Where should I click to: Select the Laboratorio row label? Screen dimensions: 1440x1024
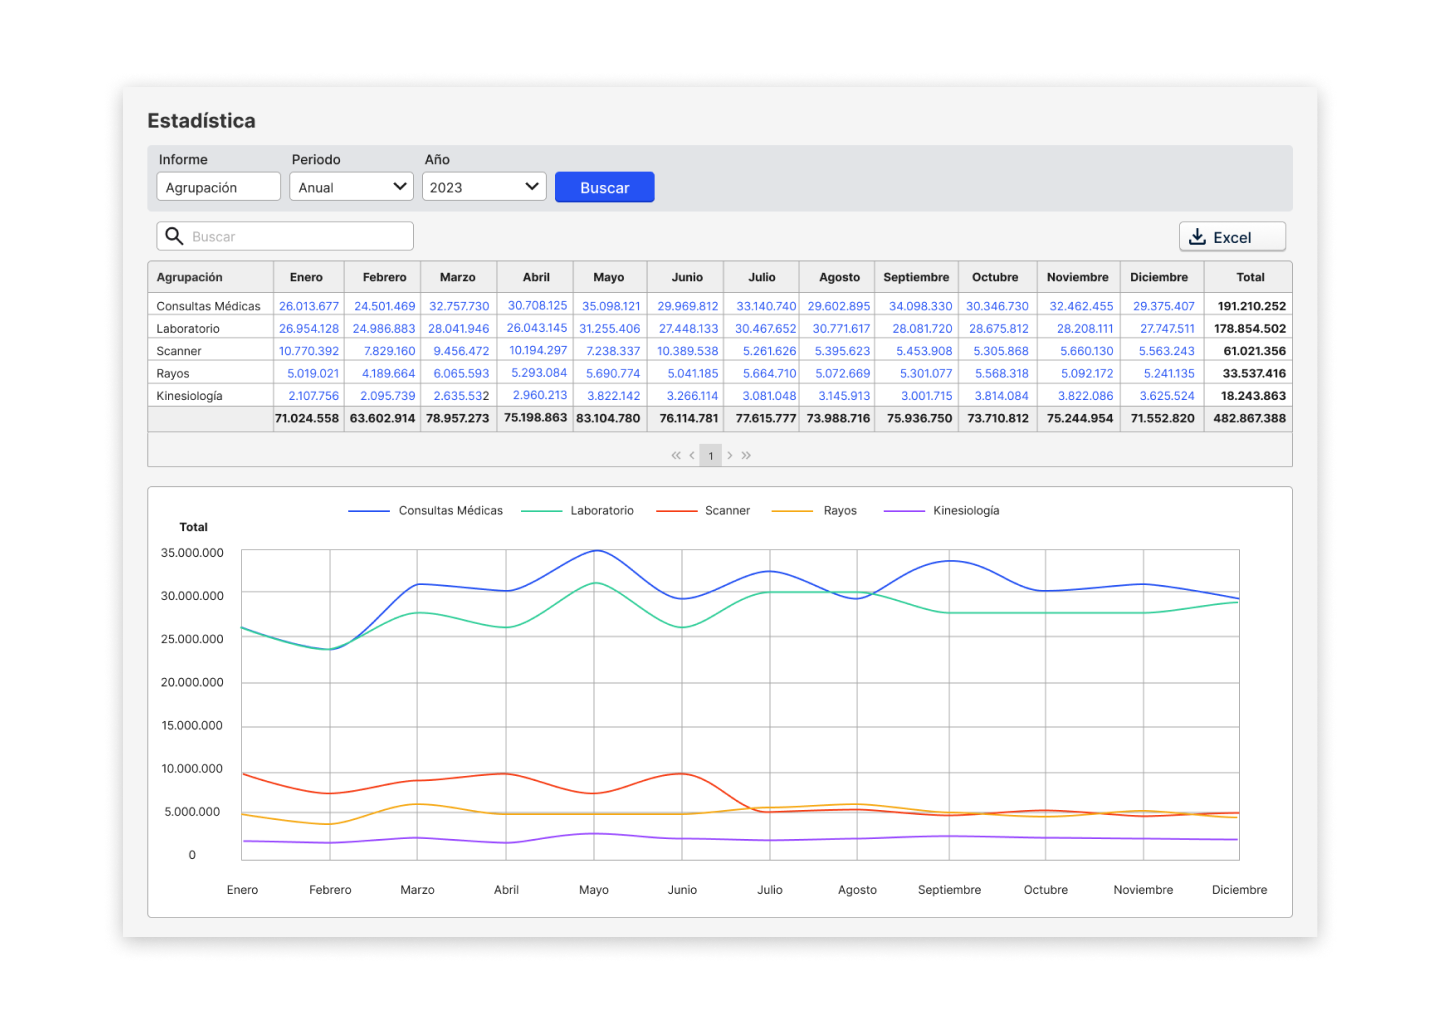click(x=188, y=328)
